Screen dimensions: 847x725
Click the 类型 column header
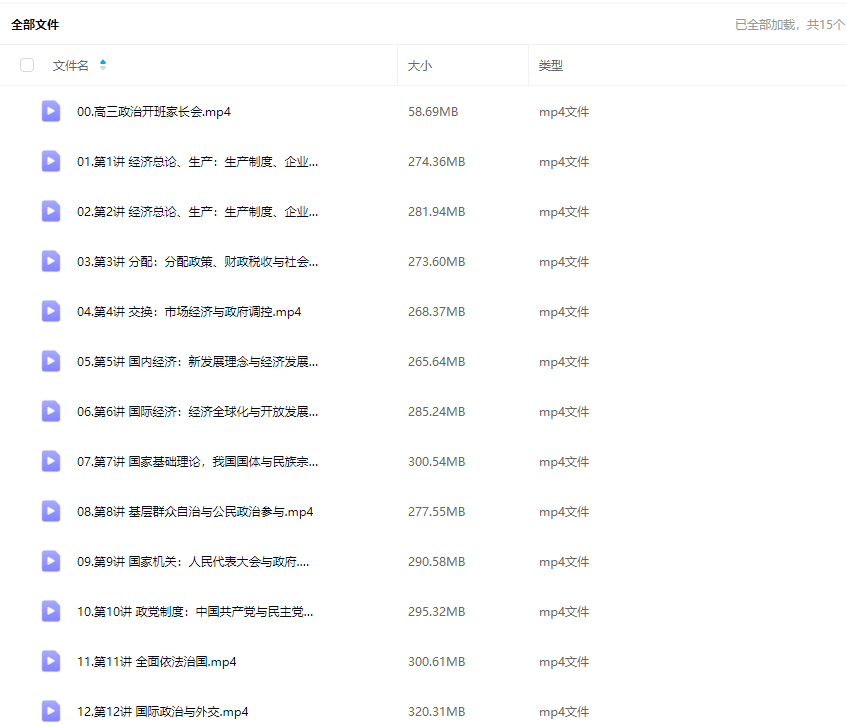(x=551, y=65)
